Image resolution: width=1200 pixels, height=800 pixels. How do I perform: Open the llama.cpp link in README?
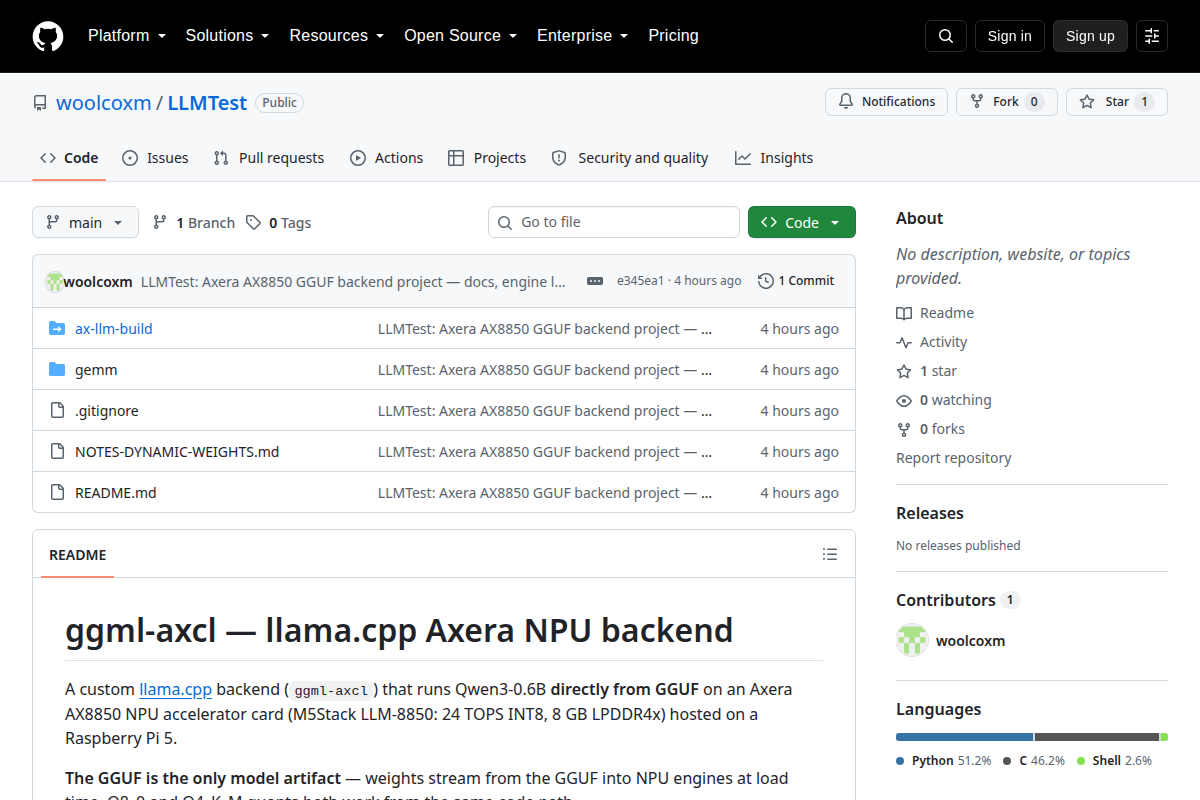coord(175,689)
